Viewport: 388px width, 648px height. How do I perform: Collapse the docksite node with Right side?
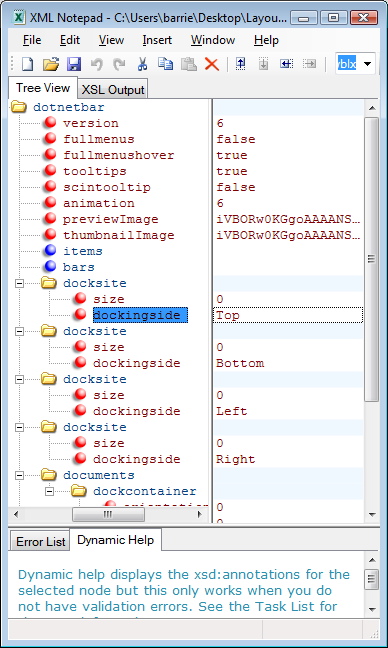click(x=19, y=427)
